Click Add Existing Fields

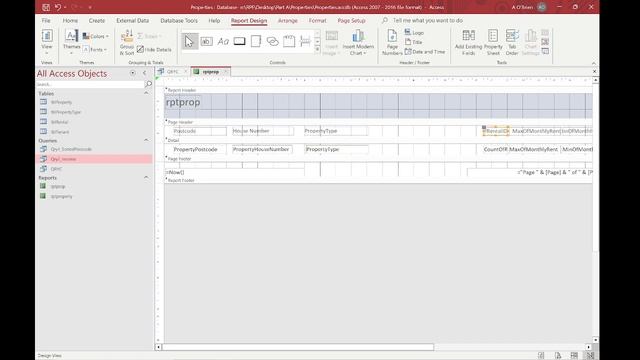[468, 42]
